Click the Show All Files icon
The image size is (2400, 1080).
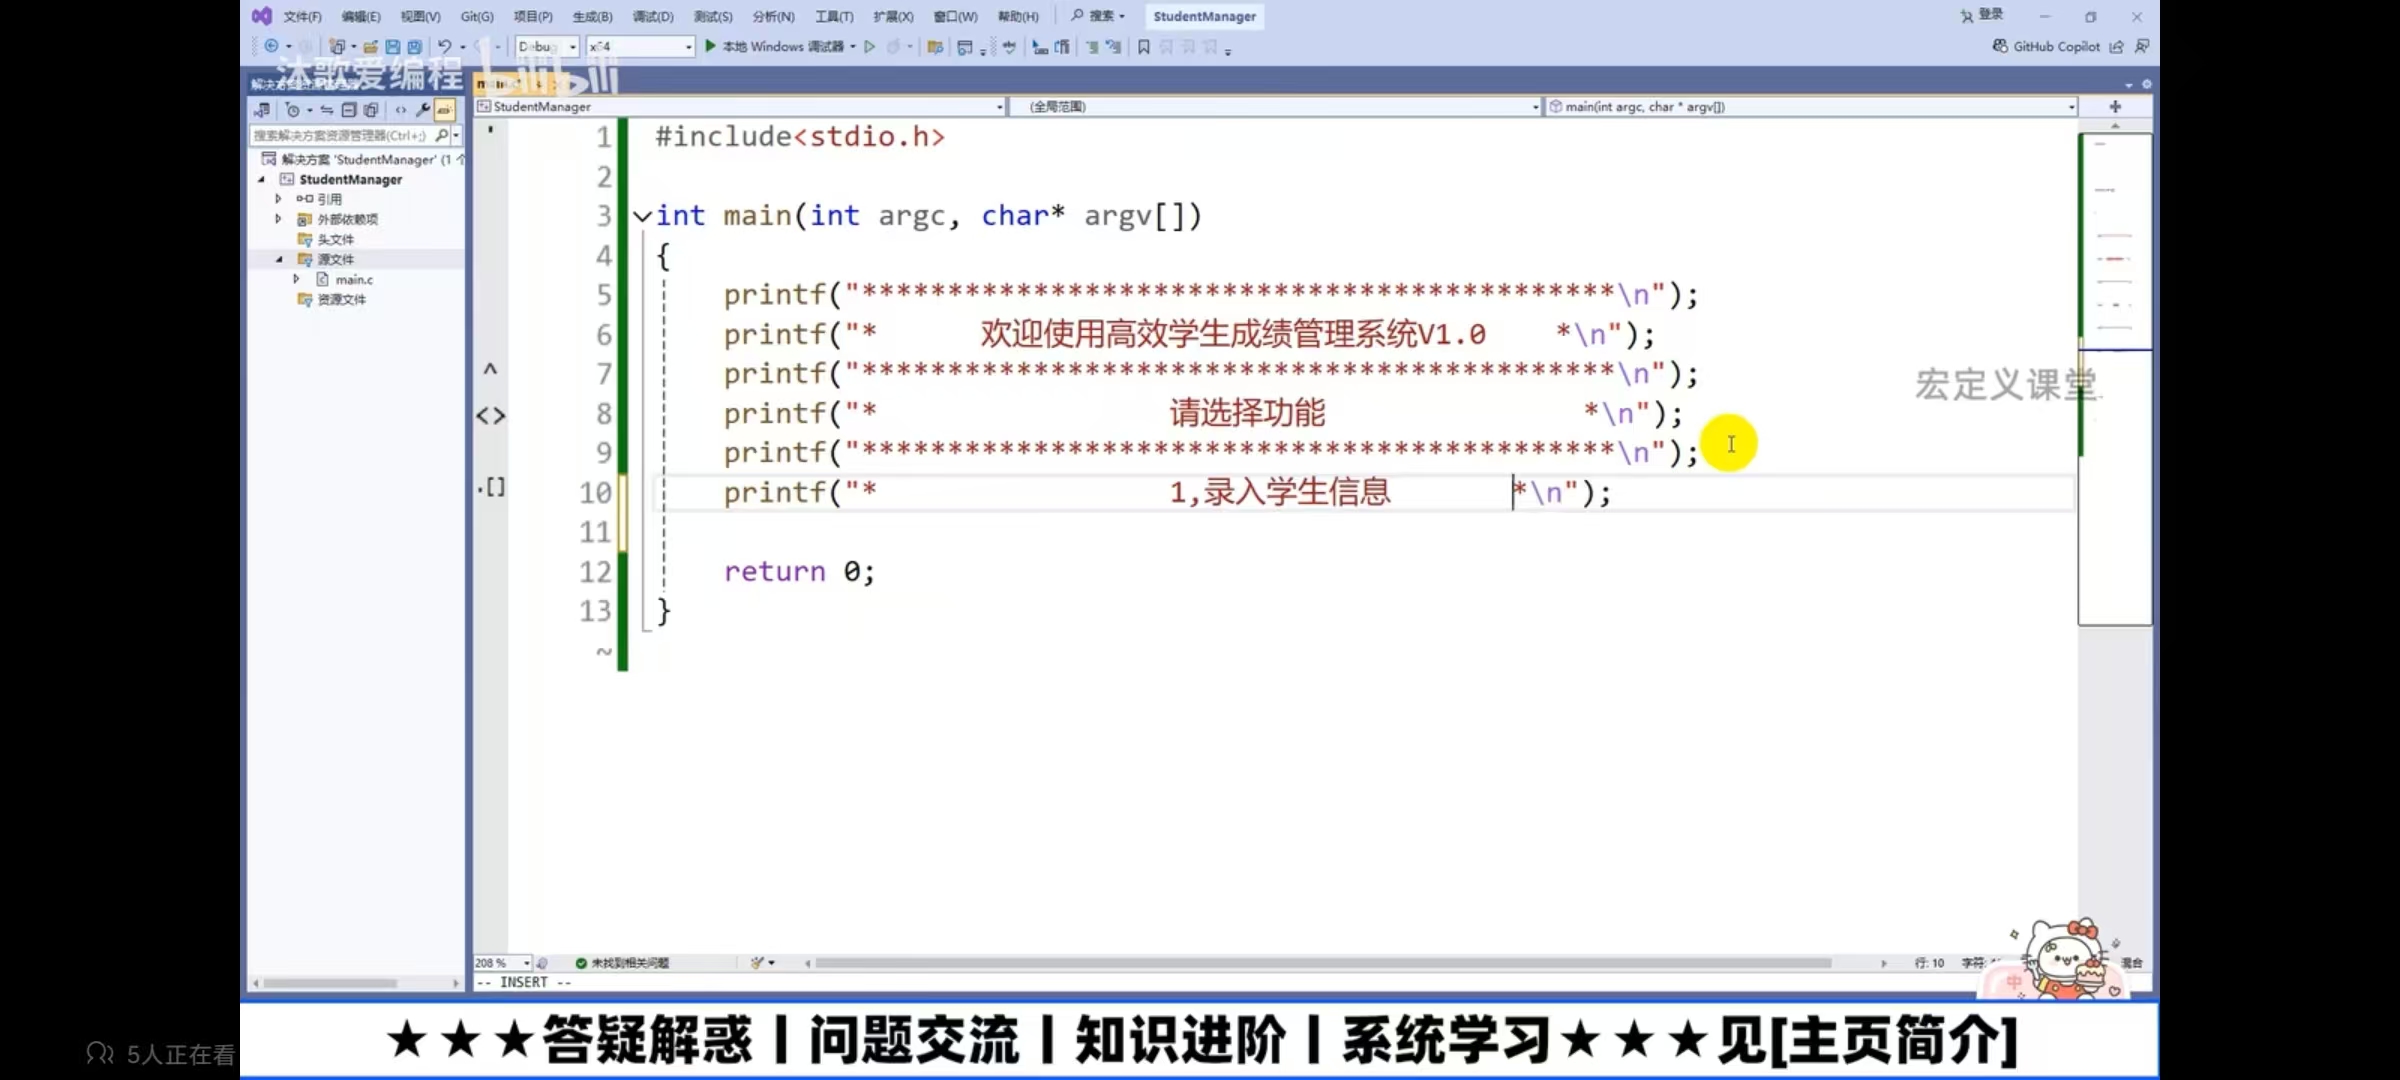click(371, 110)
